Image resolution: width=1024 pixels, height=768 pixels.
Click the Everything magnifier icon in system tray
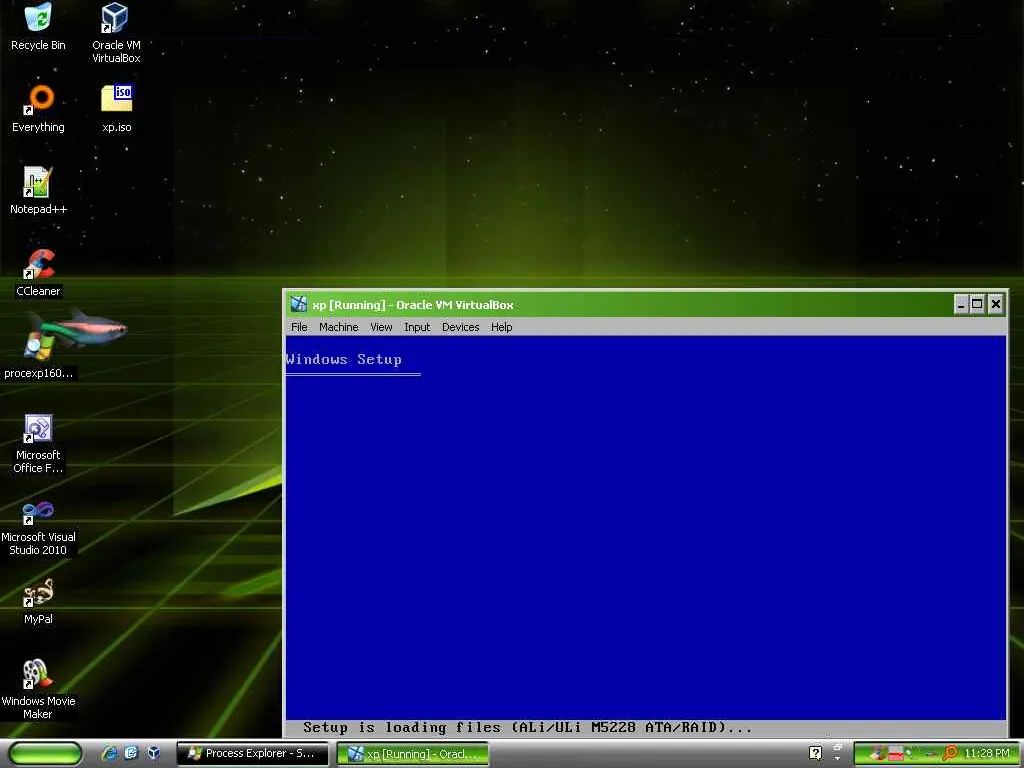tap(950, 754)
